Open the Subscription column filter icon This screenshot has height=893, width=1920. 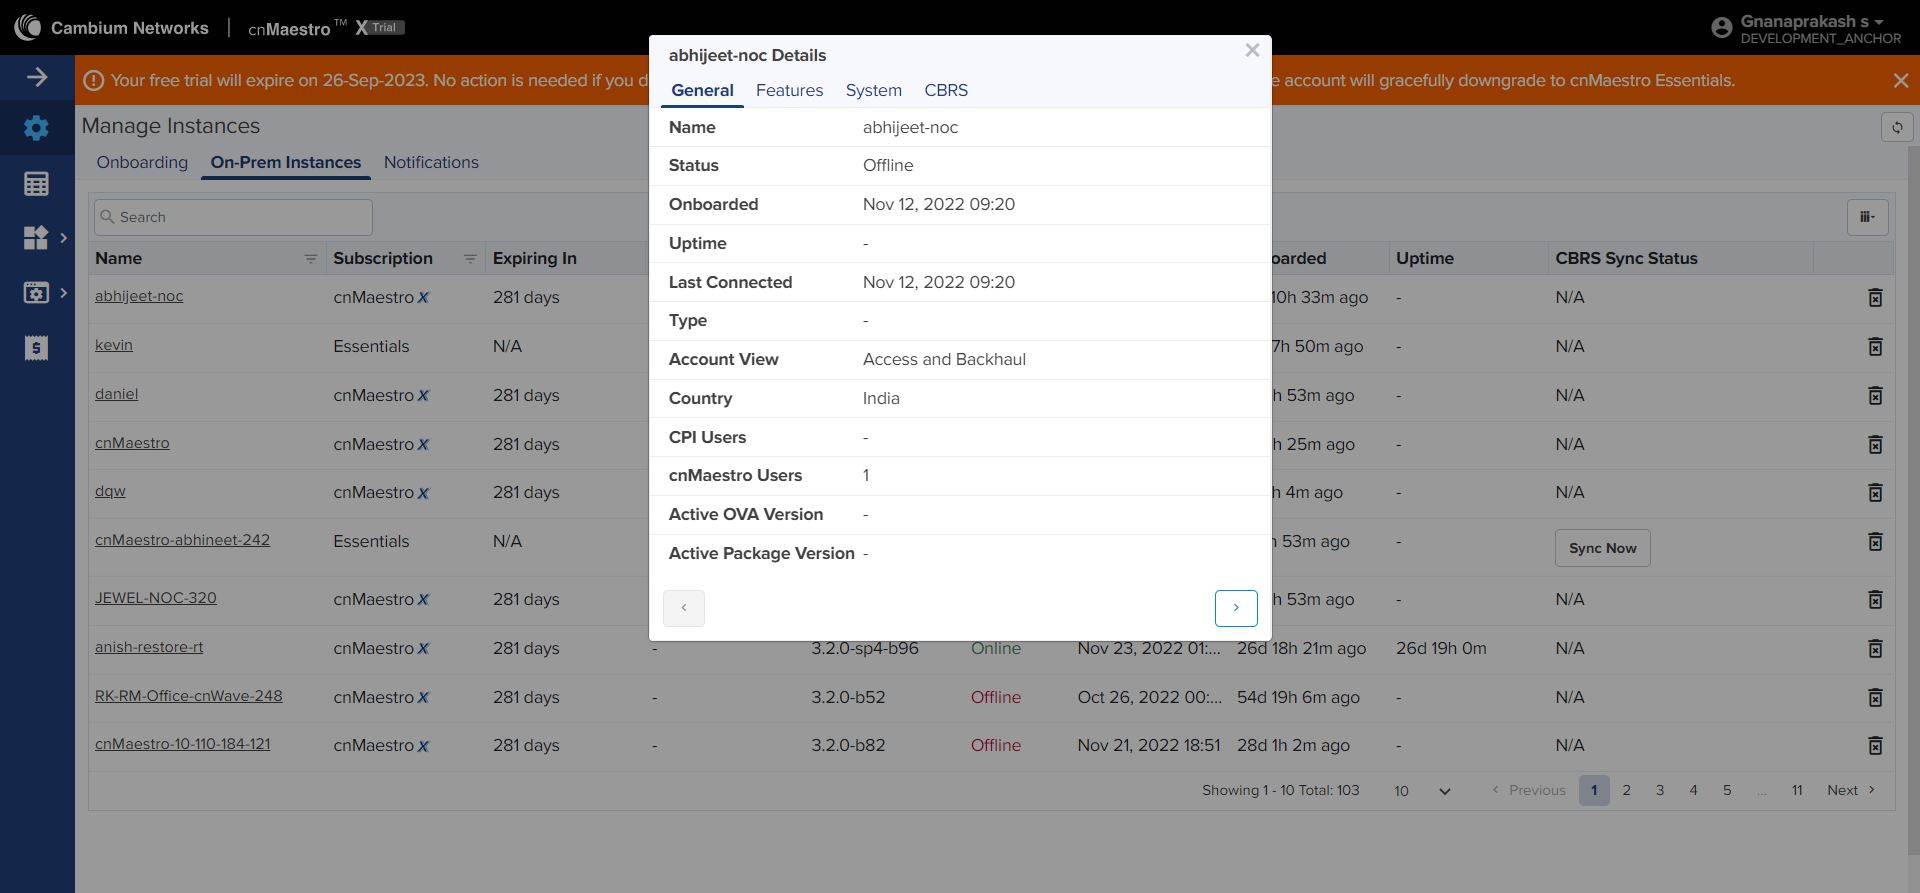click(x=470, y=259)
